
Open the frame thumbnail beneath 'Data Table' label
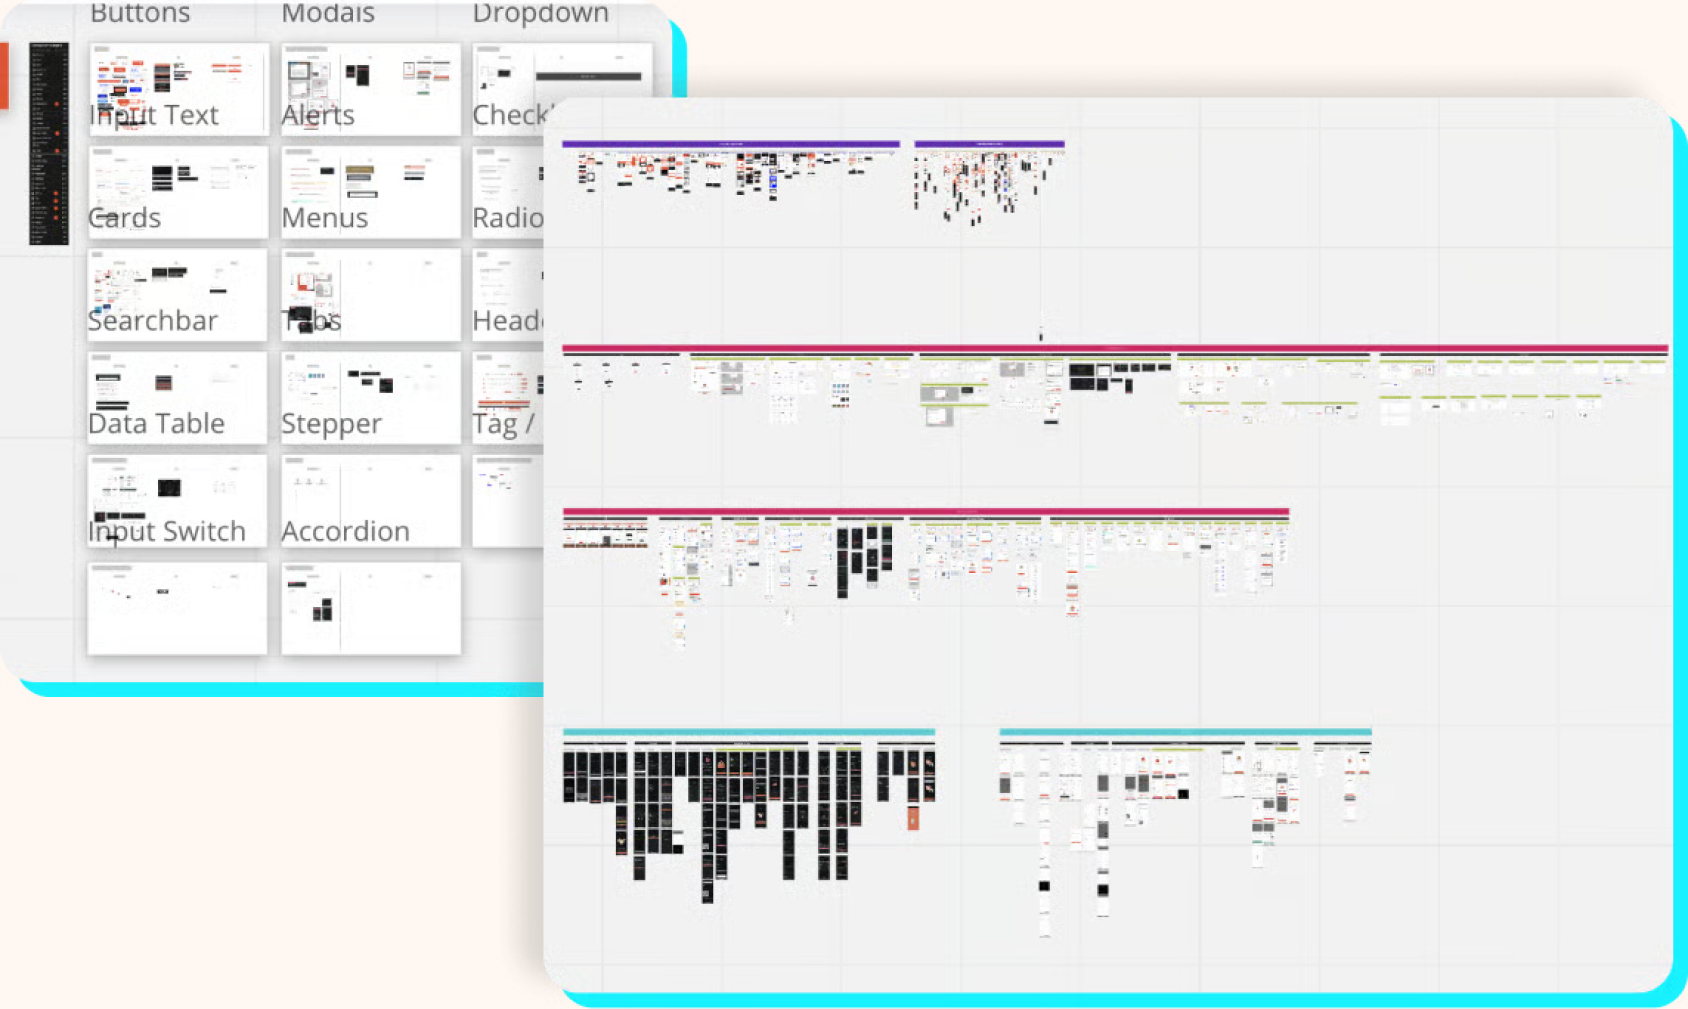point(177,501)
